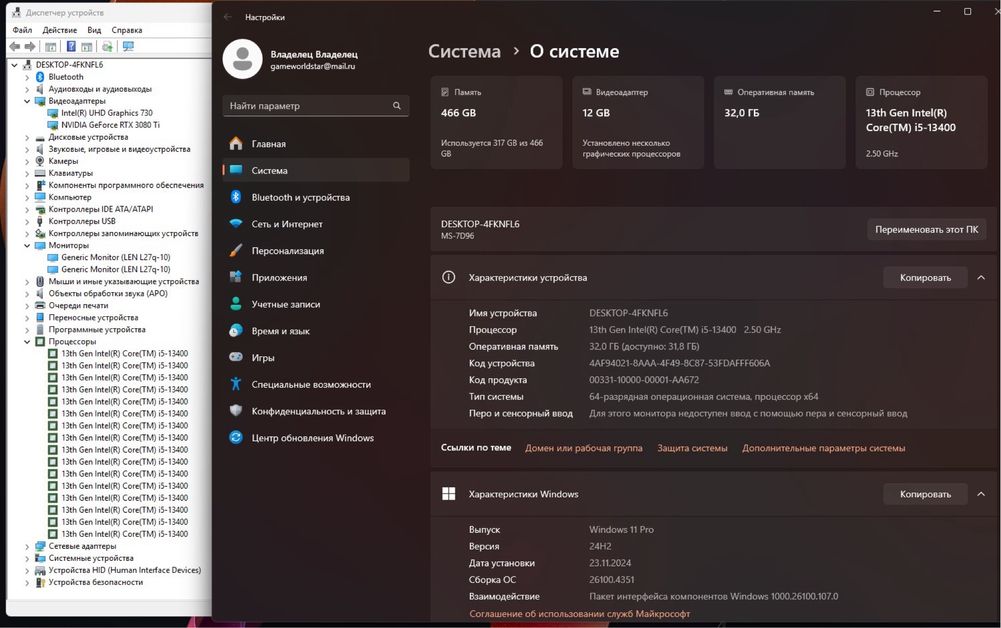
Task: Expand the Контроллеры USB category
Action: point(27,221)
